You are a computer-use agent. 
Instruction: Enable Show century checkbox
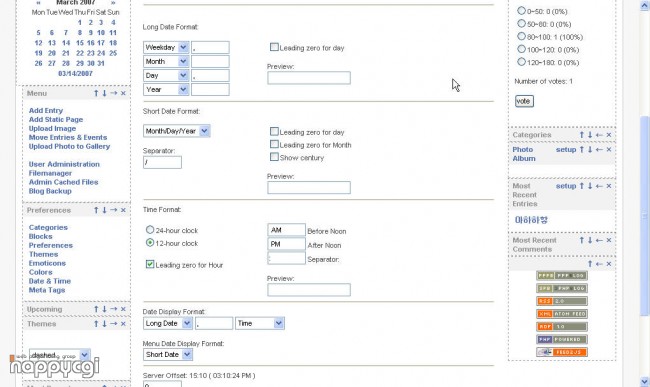(x=274, y=157)
